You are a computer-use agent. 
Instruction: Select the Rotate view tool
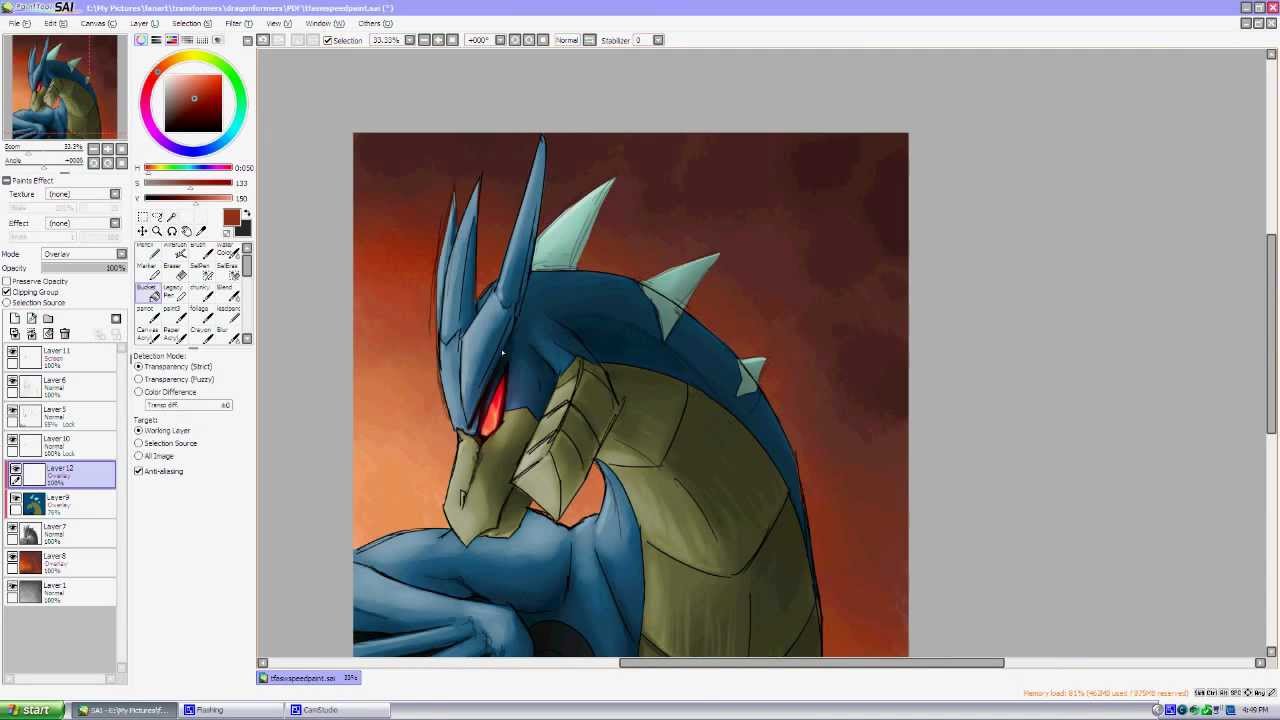pyautogui.click(x=172, y=231)
